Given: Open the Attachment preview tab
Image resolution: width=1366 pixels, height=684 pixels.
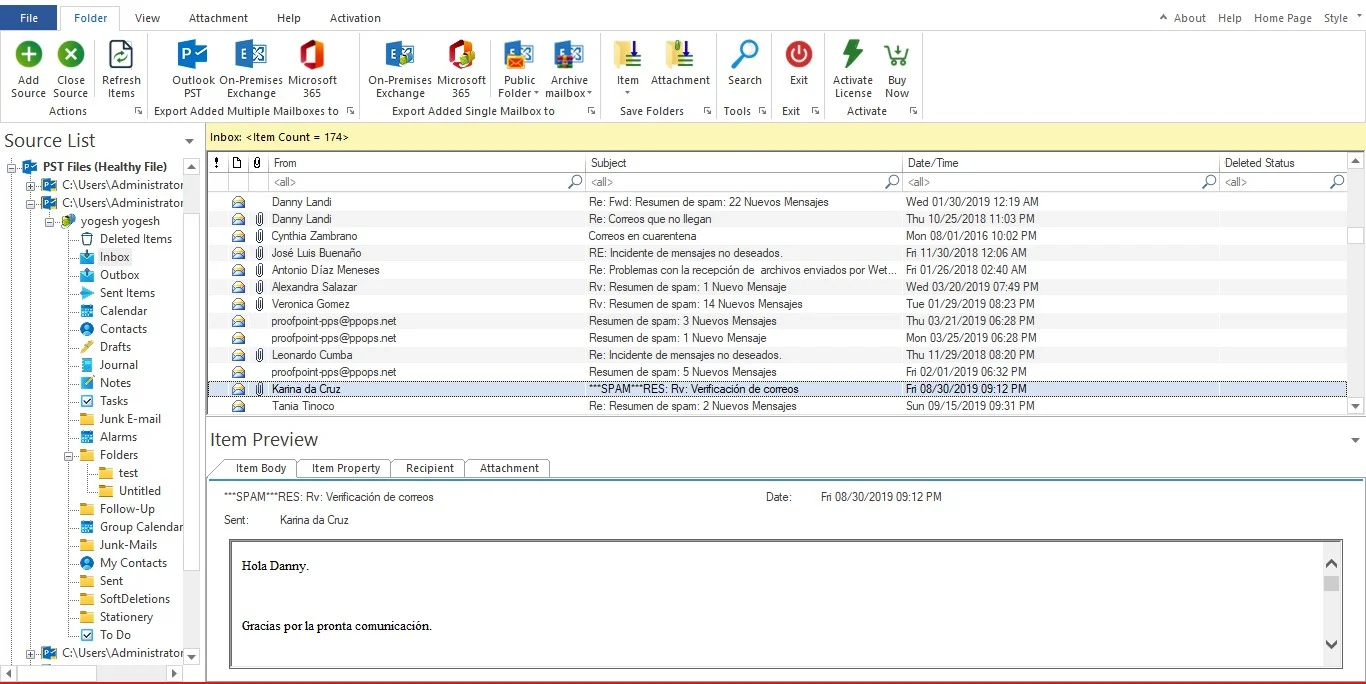Looking at the screenshot, I should pos(509,468).
